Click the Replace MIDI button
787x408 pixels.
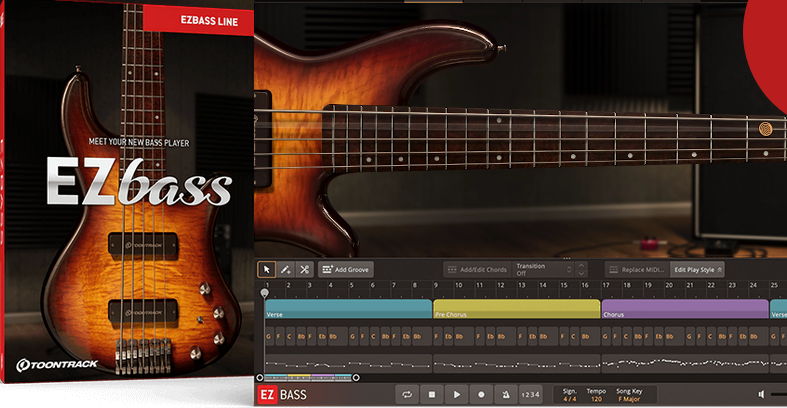coord(637,269)
